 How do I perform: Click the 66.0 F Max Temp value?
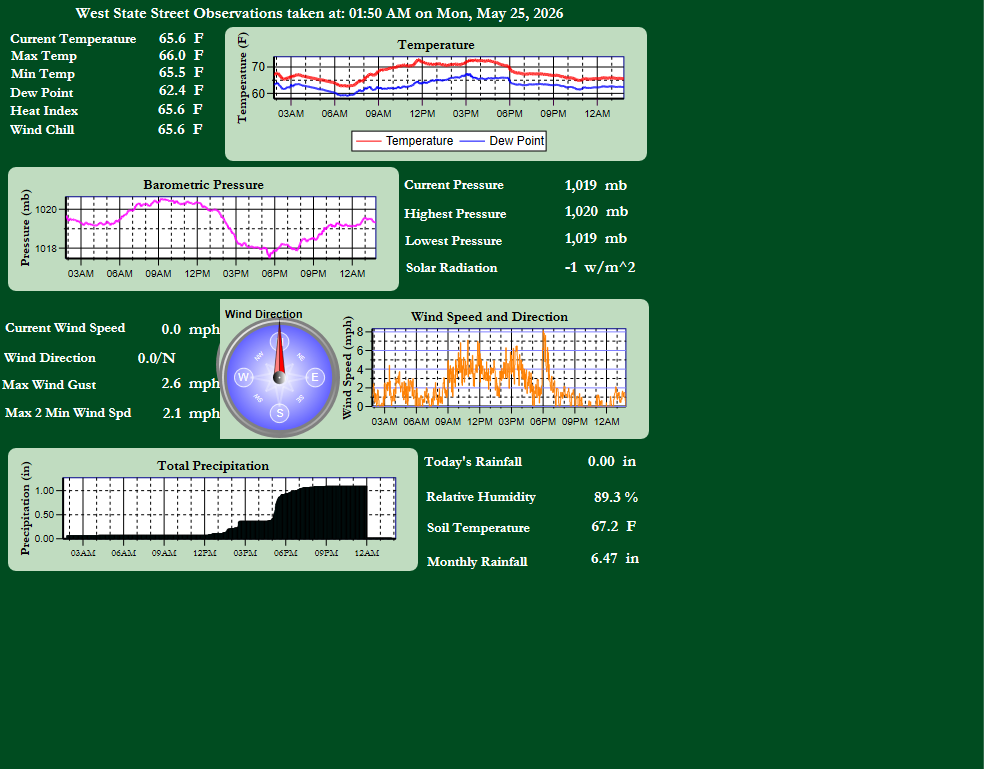181,56
